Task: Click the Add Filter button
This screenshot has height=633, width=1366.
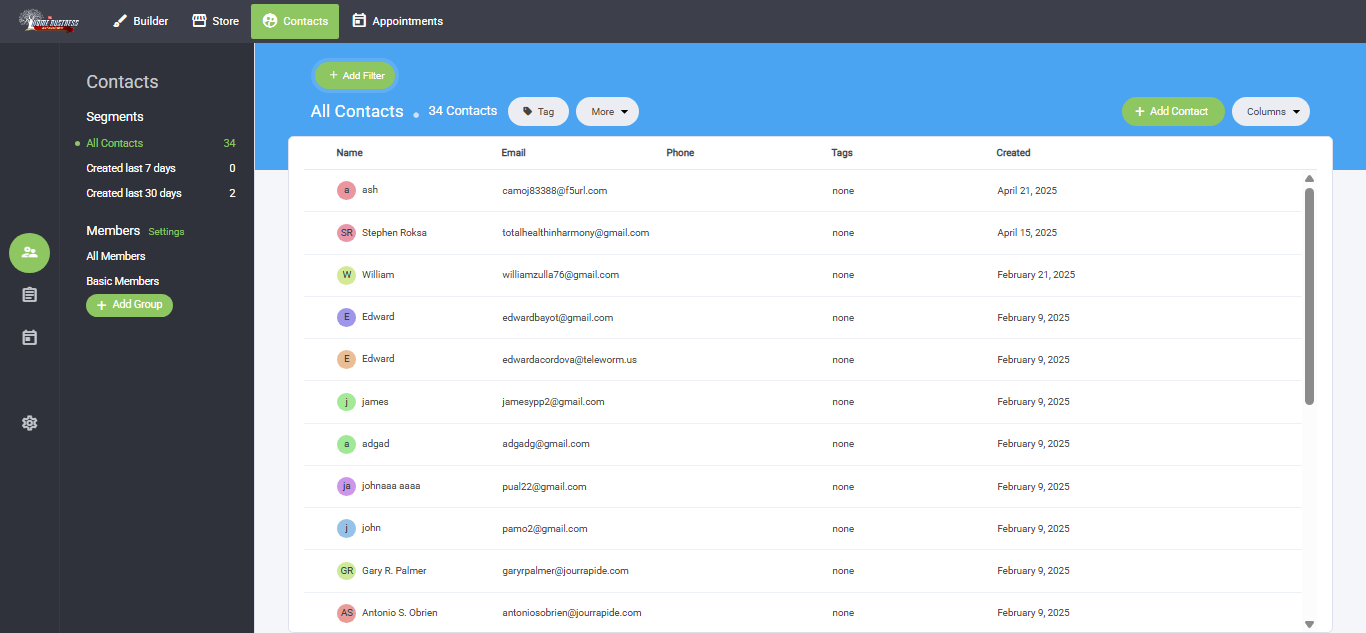Action: [356, 76]
